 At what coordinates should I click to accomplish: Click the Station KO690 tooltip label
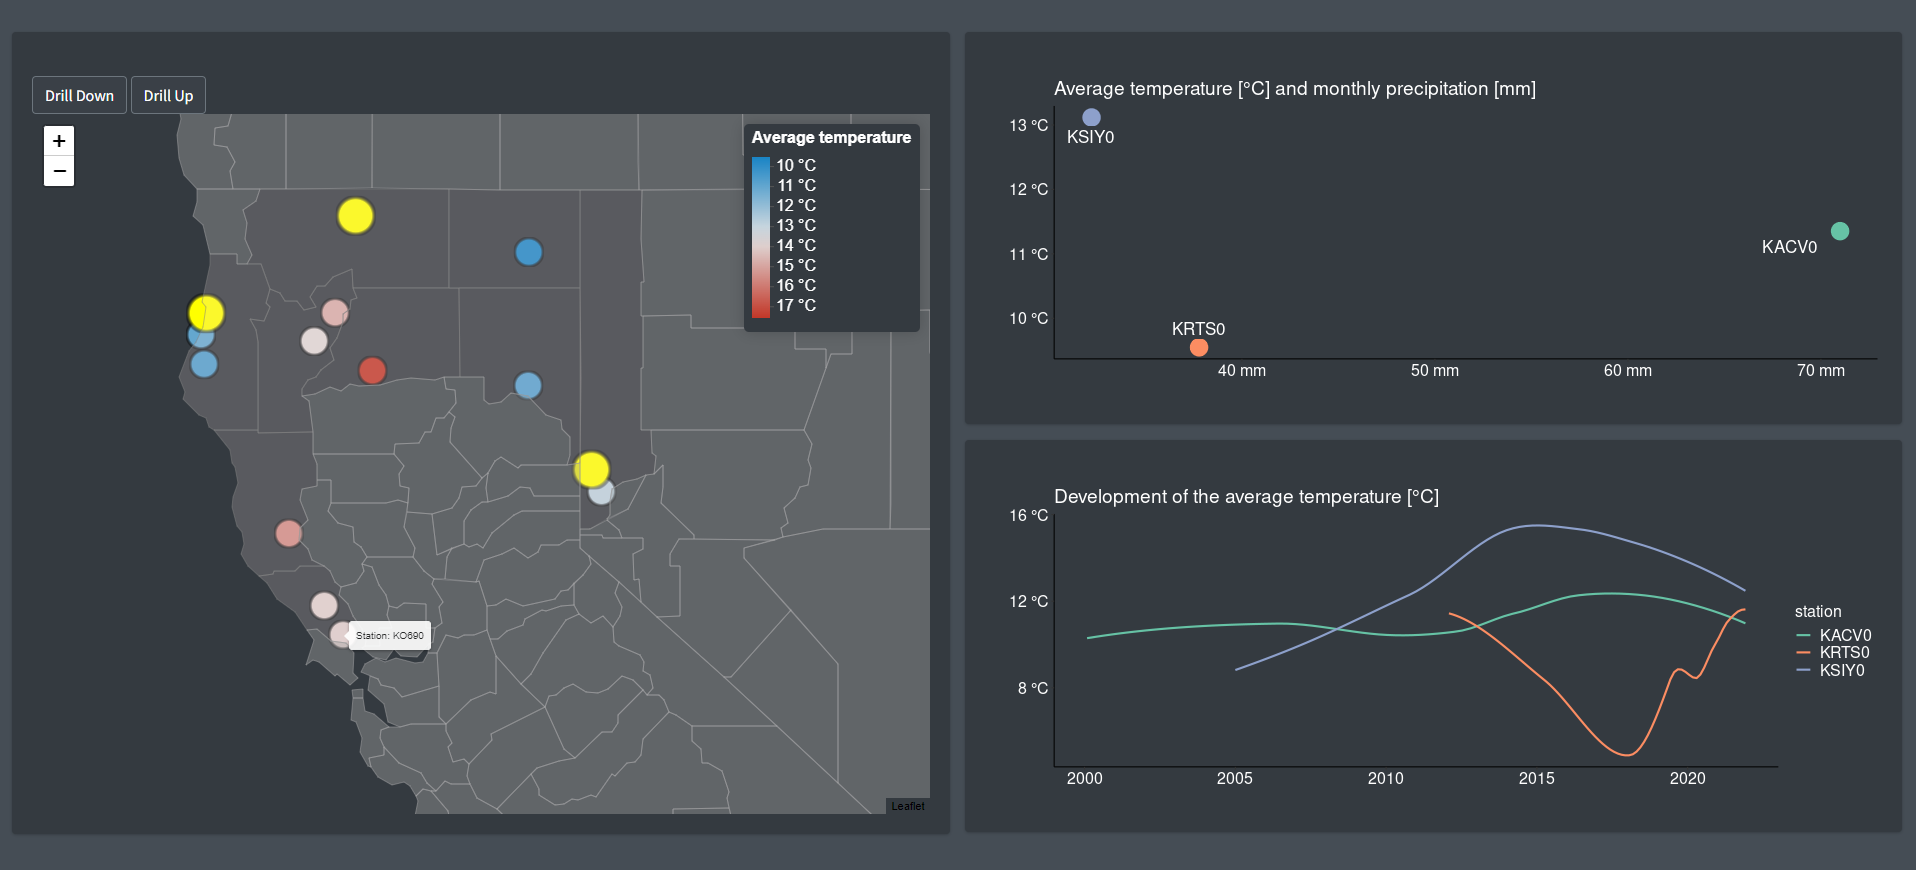390,636
